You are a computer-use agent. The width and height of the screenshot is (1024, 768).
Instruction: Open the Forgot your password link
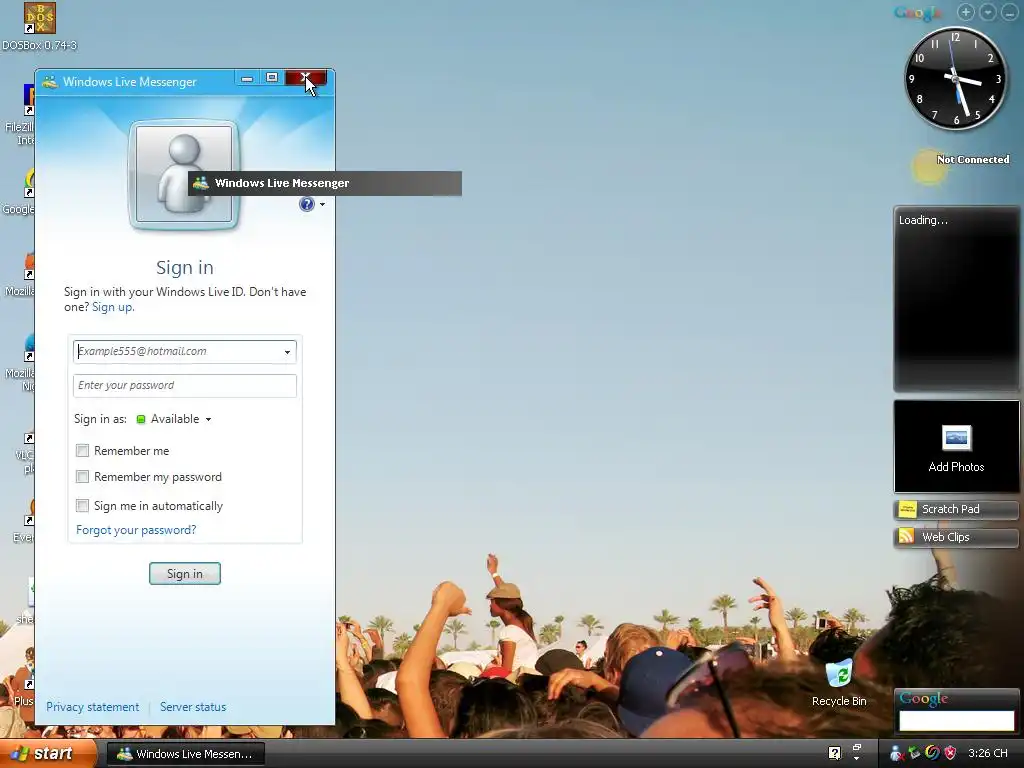pyautogui.click(x=136, y=530)
